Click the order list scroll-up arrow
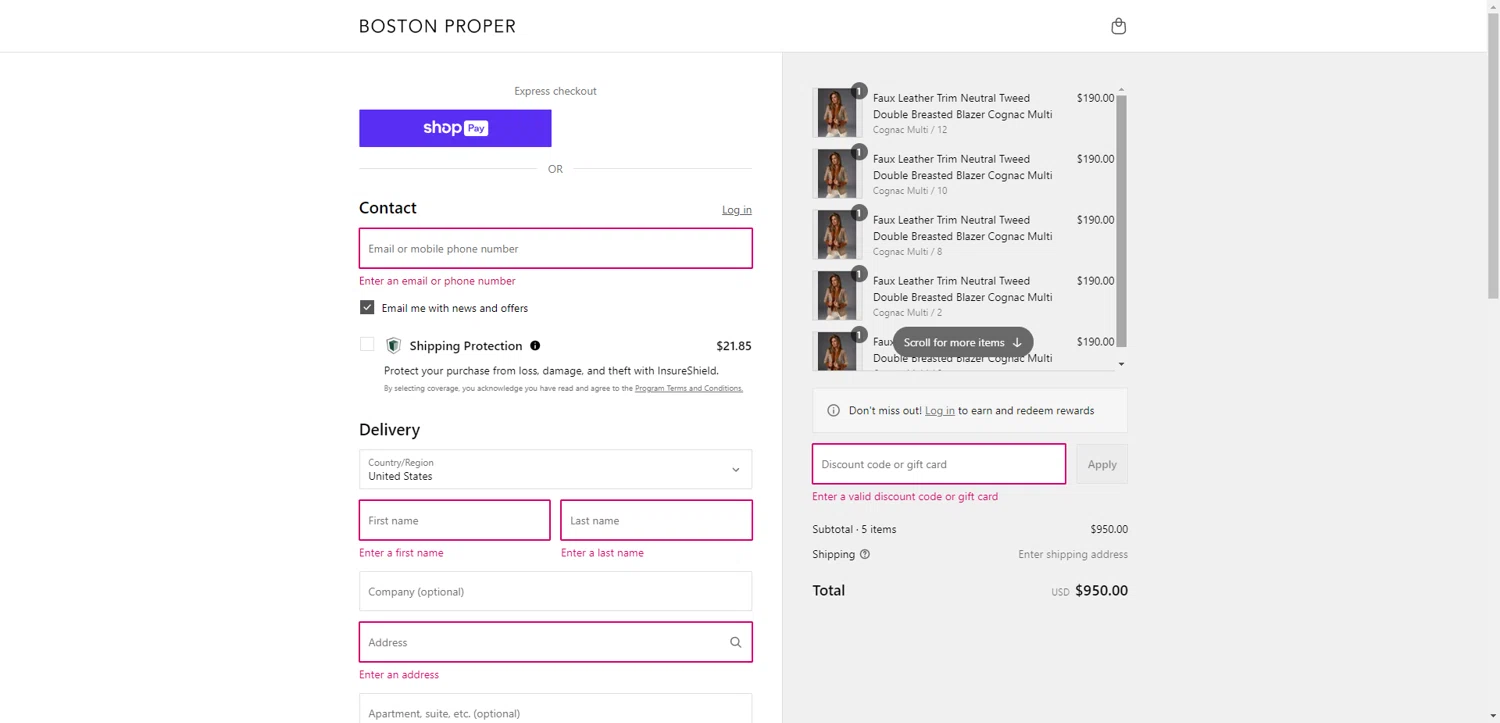 (1121, 90)
